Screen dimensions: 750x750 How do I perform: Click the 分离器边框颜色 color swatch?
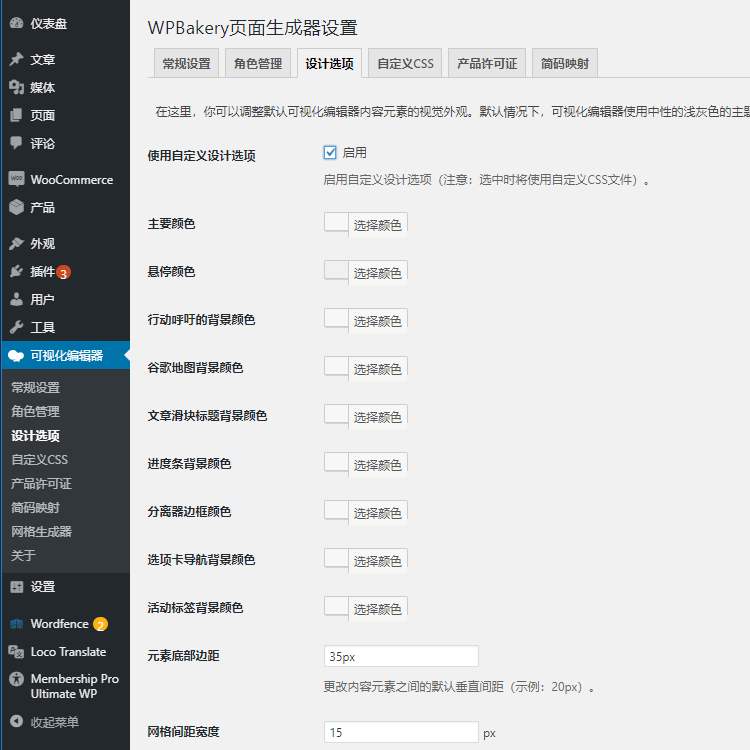coord(336,510)
